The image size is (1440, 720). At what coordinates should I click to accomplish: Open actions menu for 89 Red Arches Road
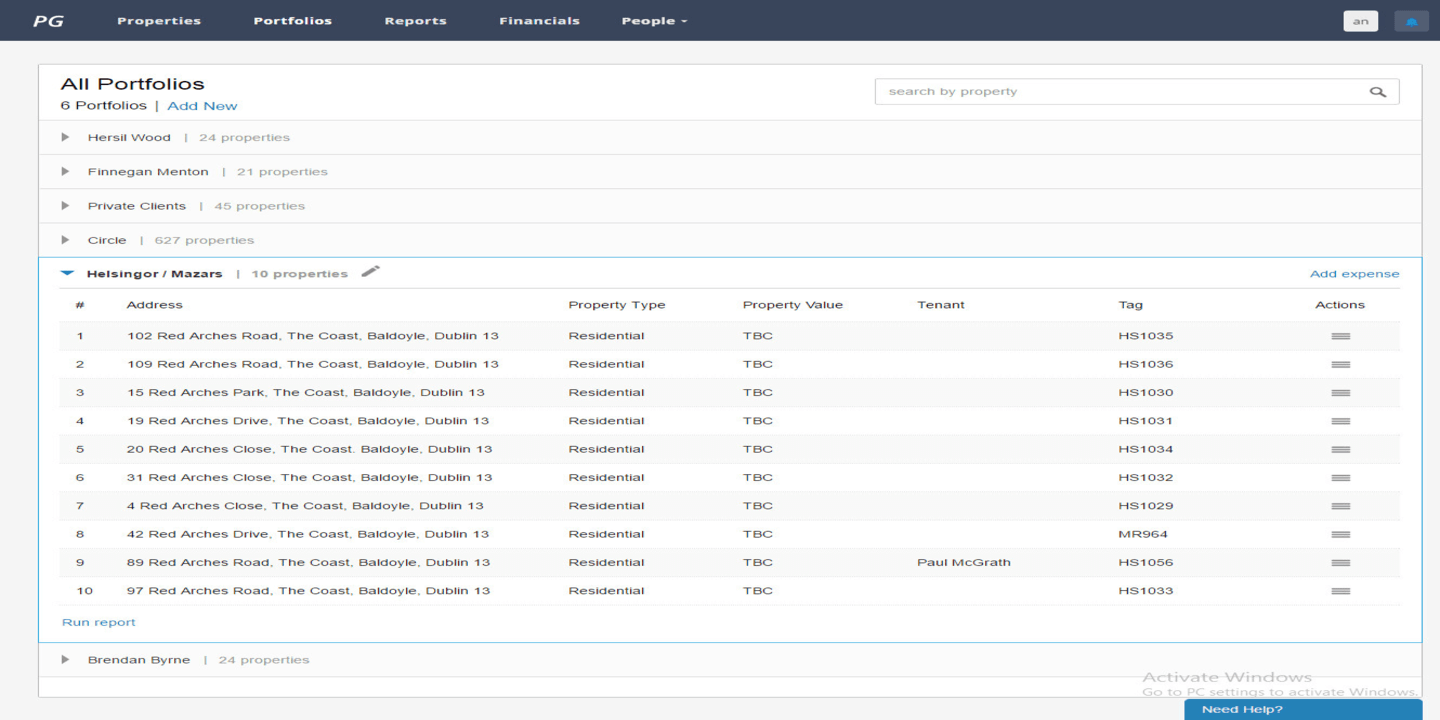(1340, 563)
